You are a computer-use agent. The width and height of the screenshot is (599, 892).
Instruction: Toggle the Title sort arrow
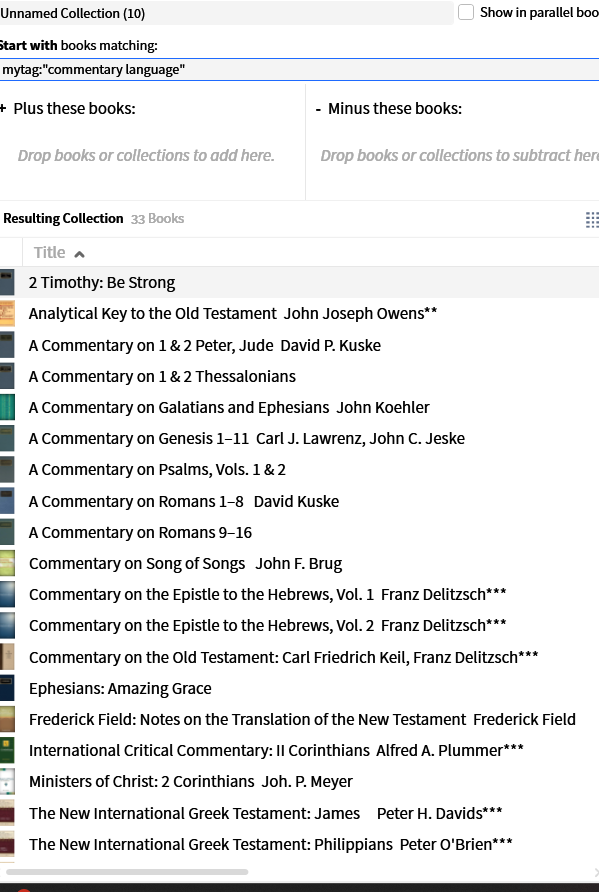pyautogui.click(x=80, y=254)
